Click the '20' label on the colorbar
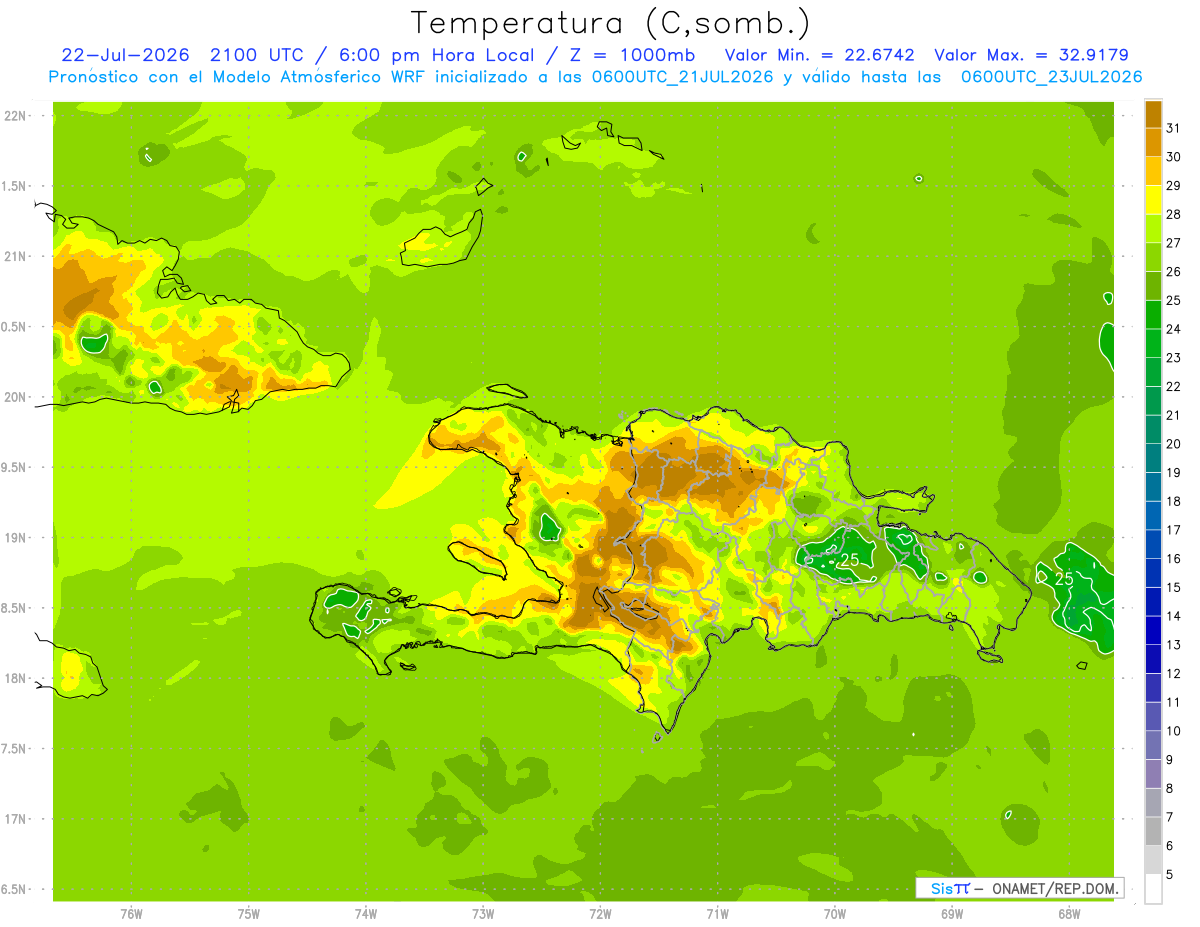 [1173, 444]
